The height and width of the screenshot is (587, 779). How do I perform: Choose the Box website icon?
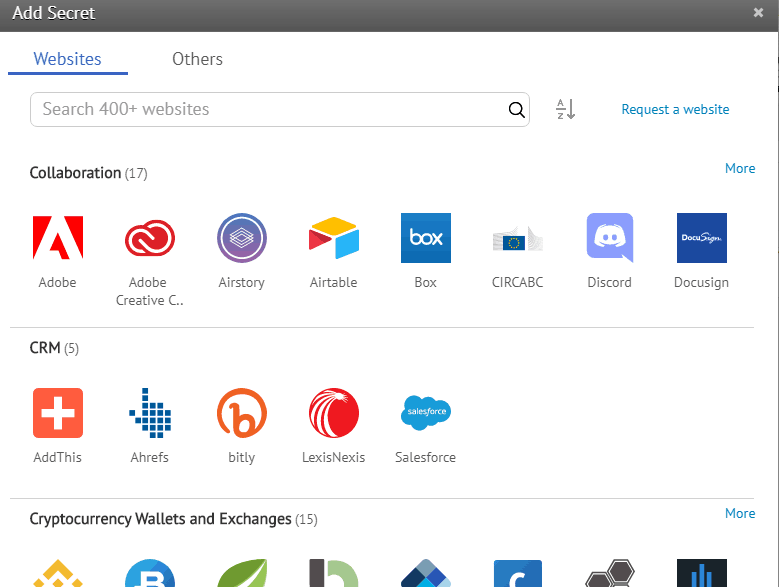pos(426,238)
